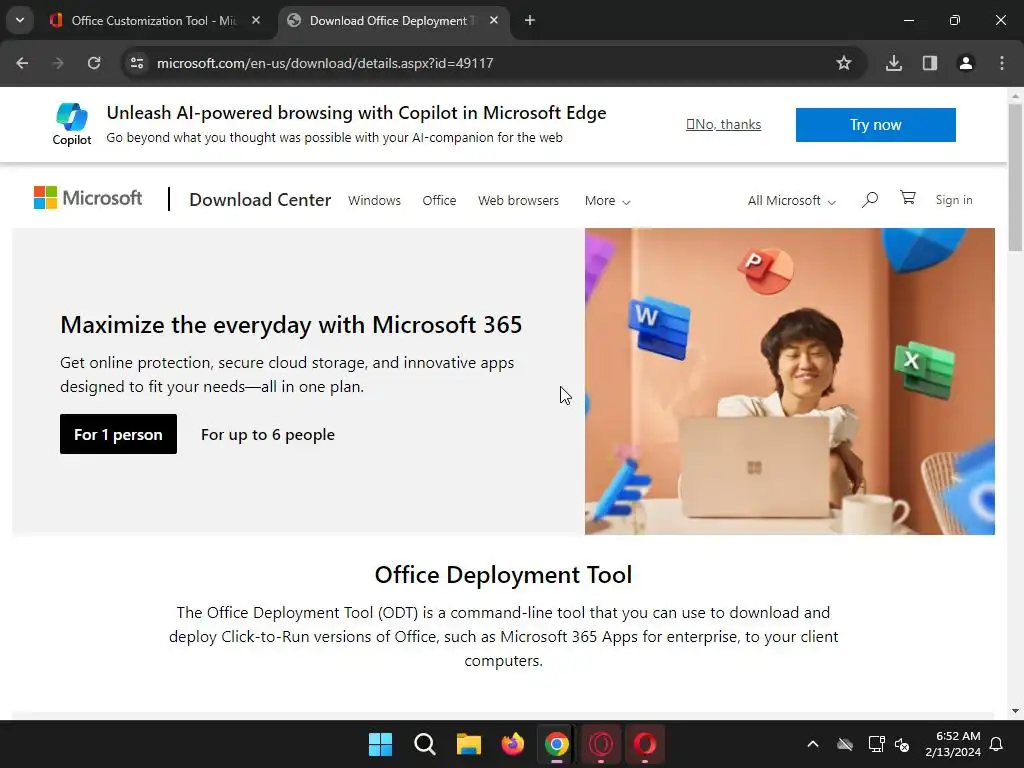Close the Office Customization Tool tab
The image size is (1024, 768).
(256, 20)
